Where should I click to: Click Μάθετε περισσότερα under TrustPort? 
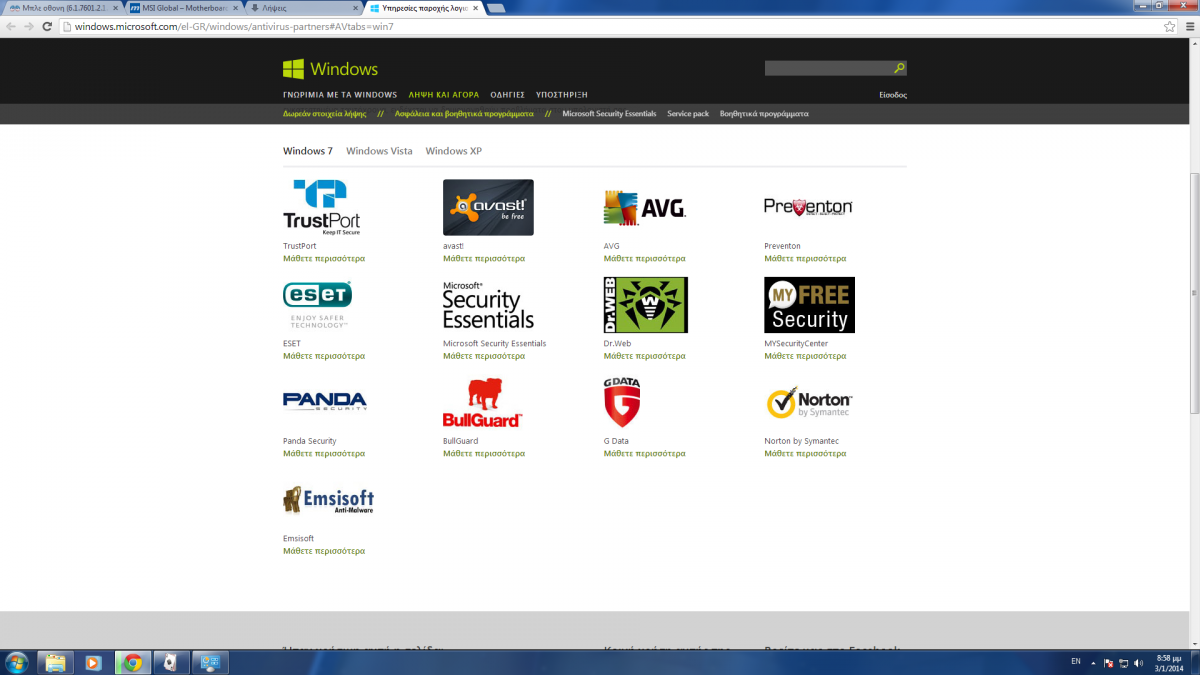point(324,259)
